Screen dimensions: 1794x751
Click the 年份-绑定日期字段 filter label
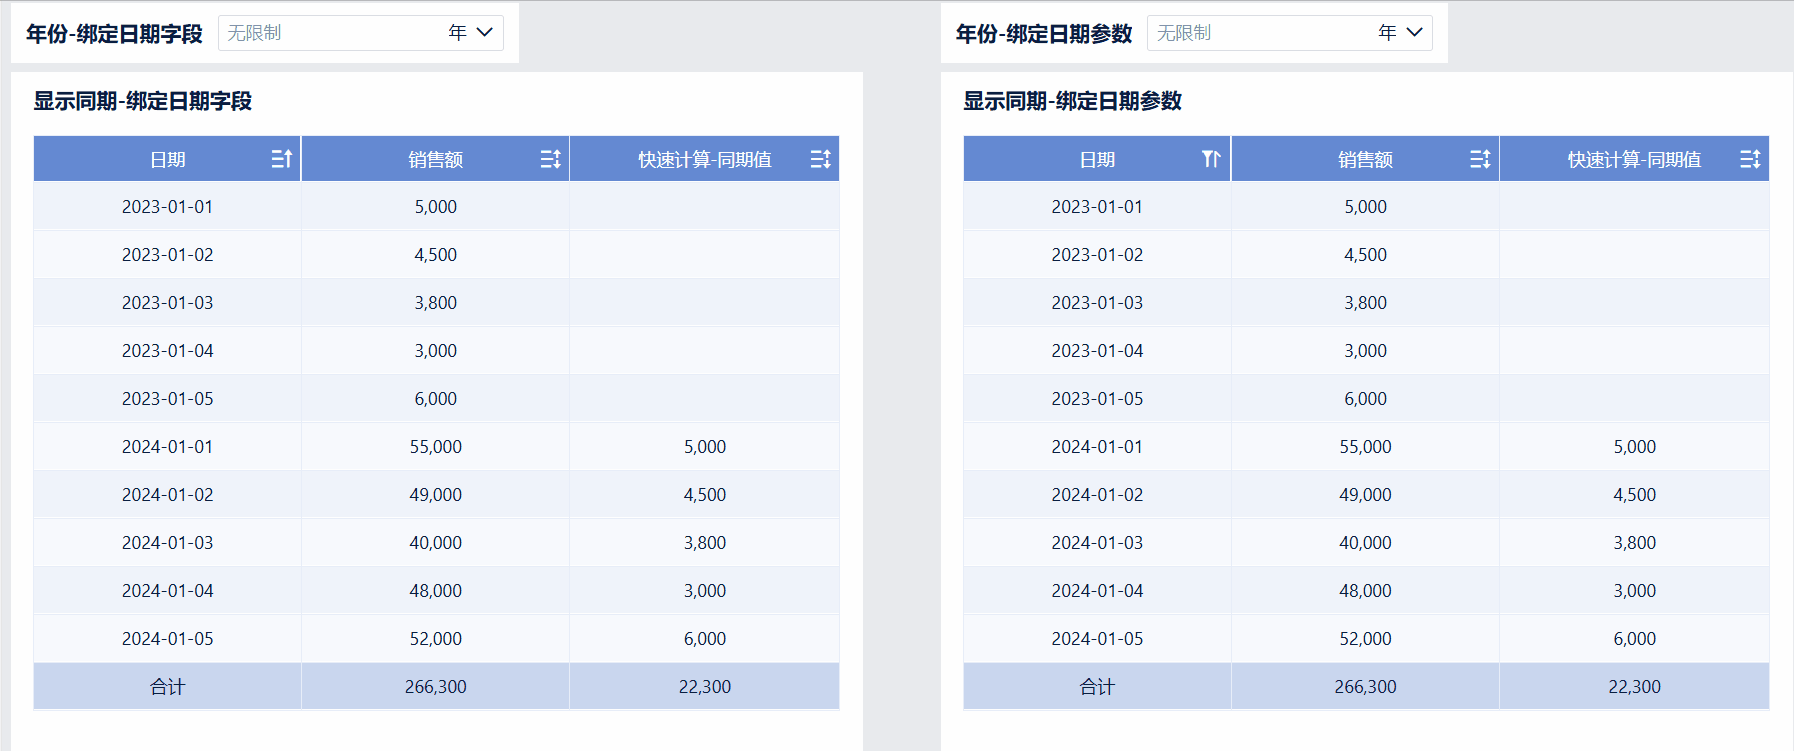114,34
